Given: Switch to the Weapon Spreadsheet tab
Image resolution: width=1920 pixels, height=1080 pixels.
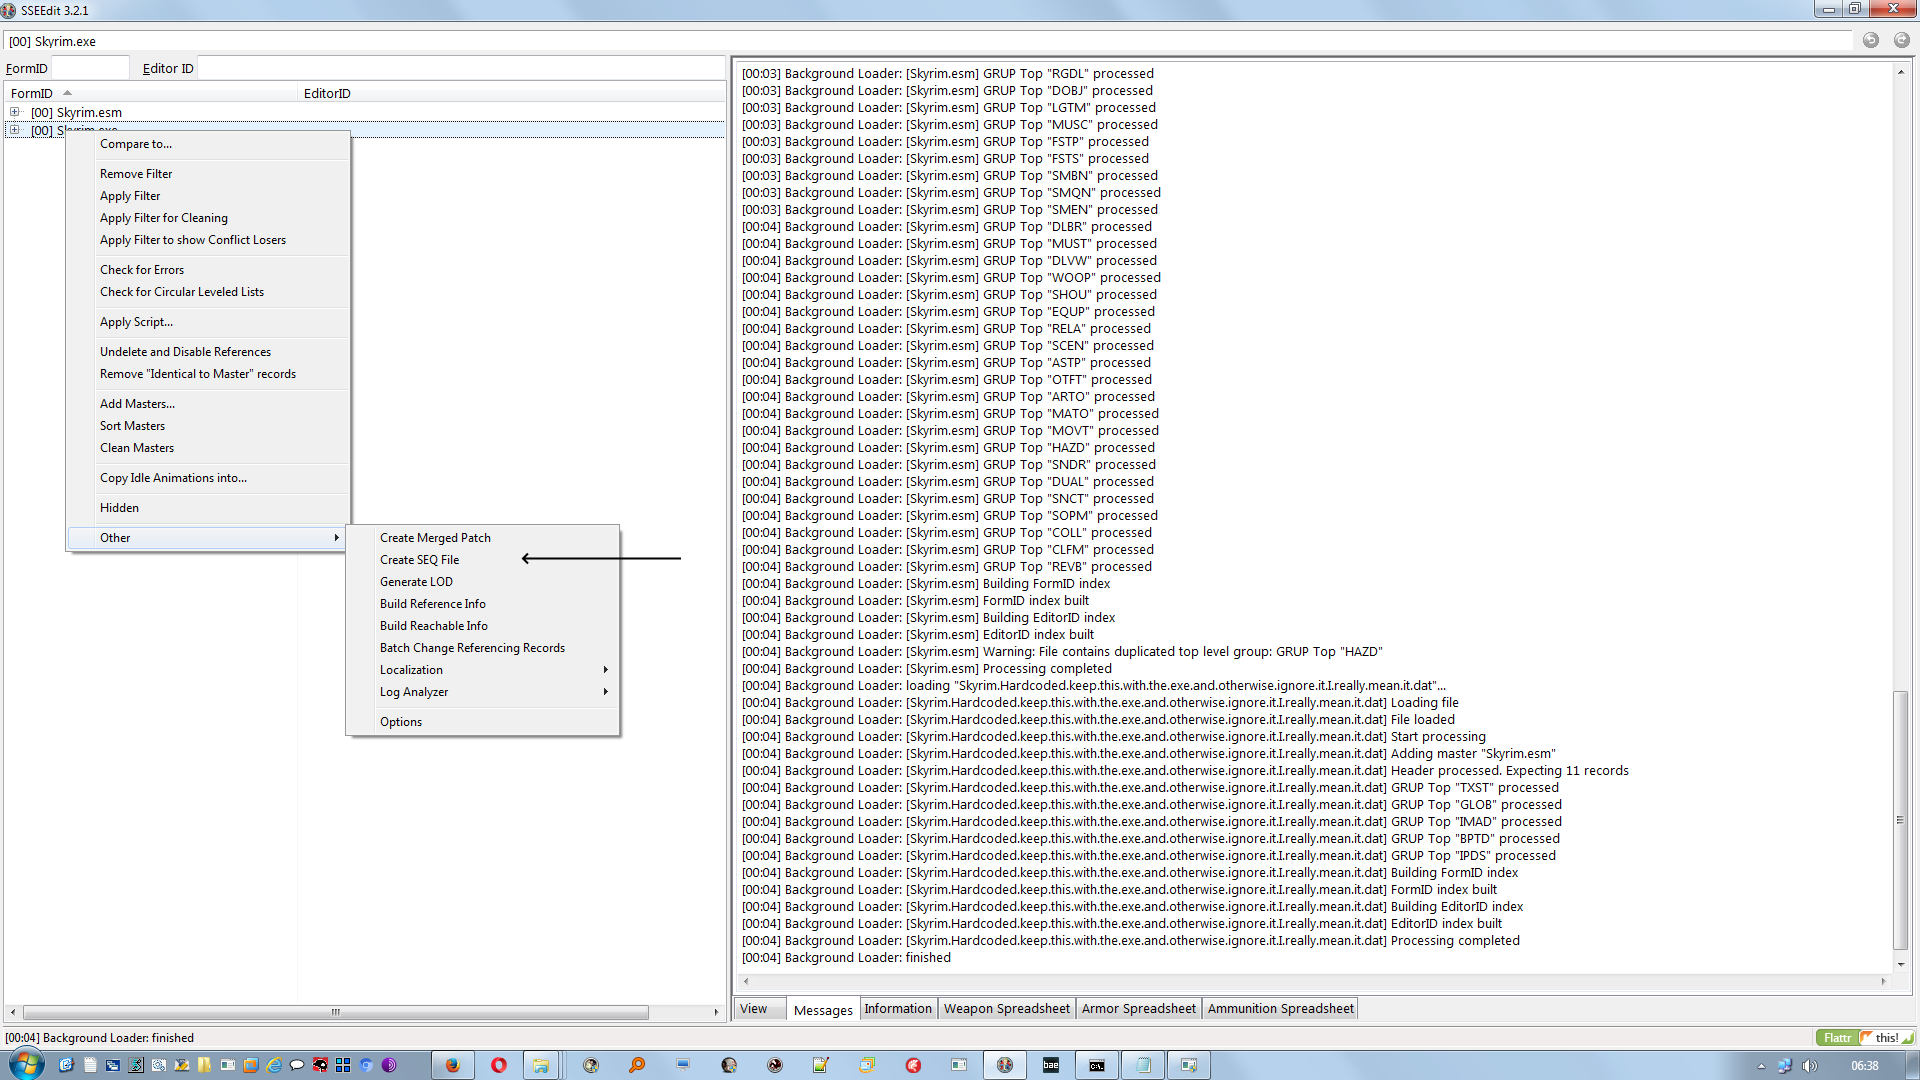Looking at the screenshot, I should (x=1006, y=1008).
